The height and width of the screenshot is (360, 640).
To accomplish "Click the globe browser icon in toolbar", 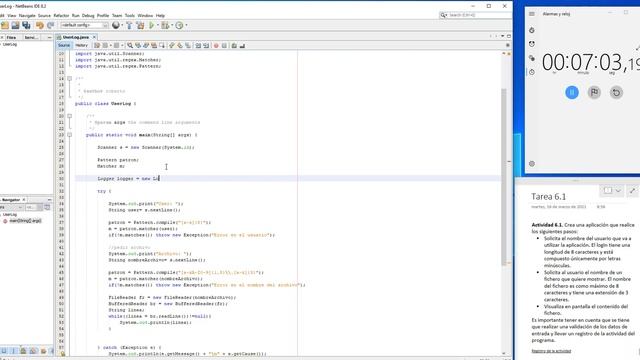I will (x=116, y=25).
